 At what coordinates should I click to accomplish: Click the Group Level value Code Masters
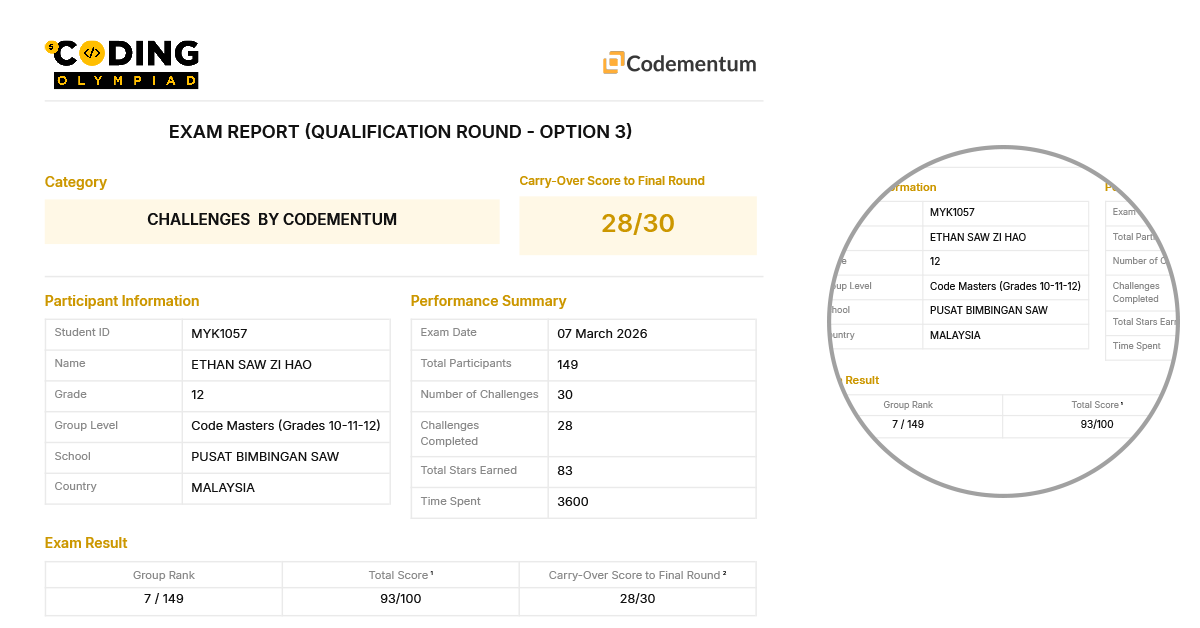285,426
